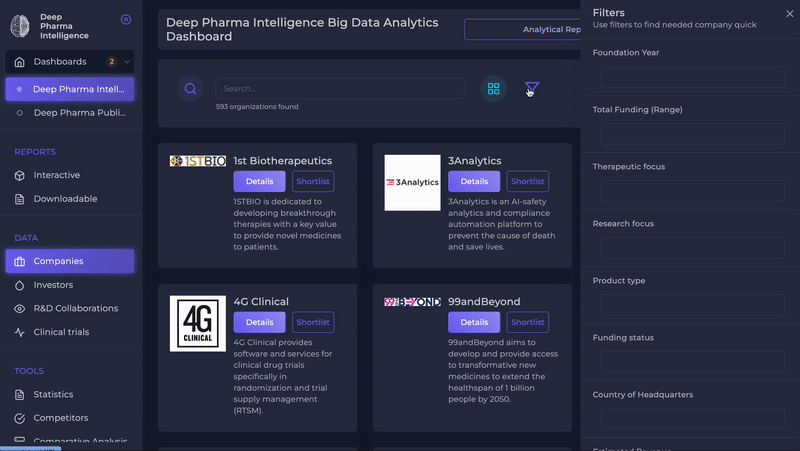Viewport: 800px width, 451px height.
Task: Click the Dashboards badge showing 2
Action: coord(111,62)
